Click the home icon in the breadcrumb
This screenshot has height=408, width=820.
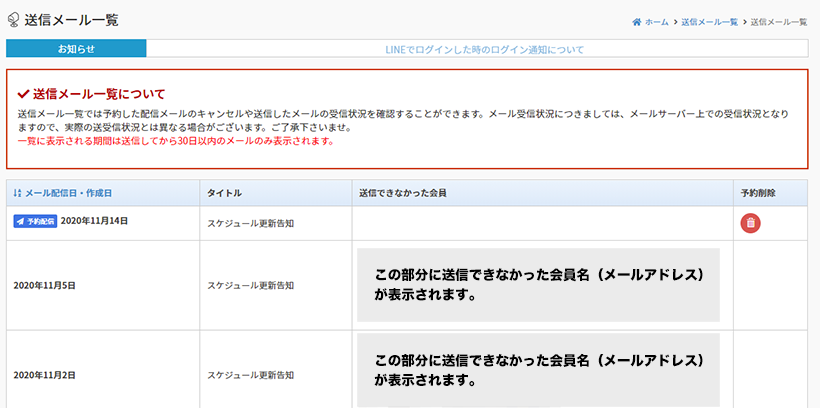click(637, 21)
